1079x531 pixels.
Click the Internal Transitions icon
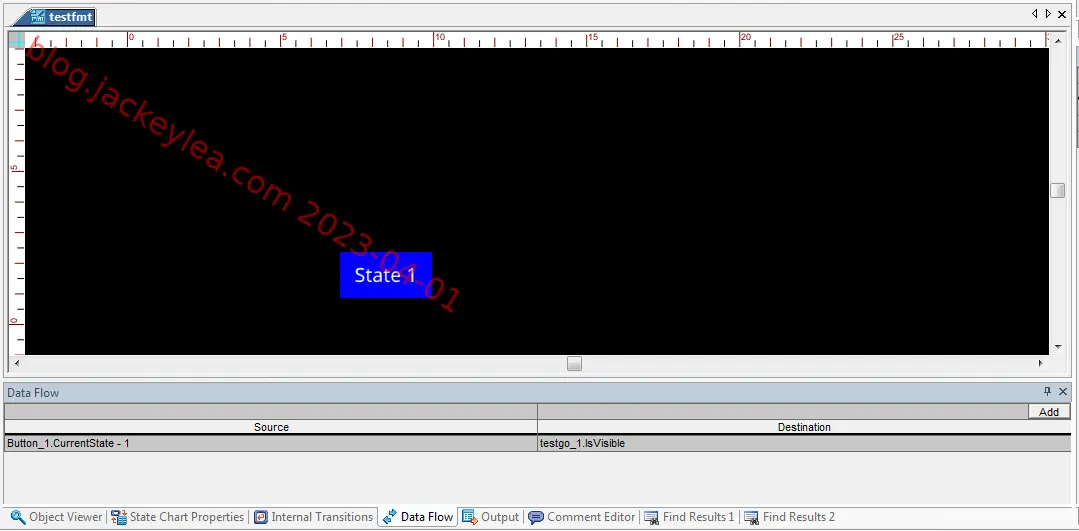tap(261, 517)
